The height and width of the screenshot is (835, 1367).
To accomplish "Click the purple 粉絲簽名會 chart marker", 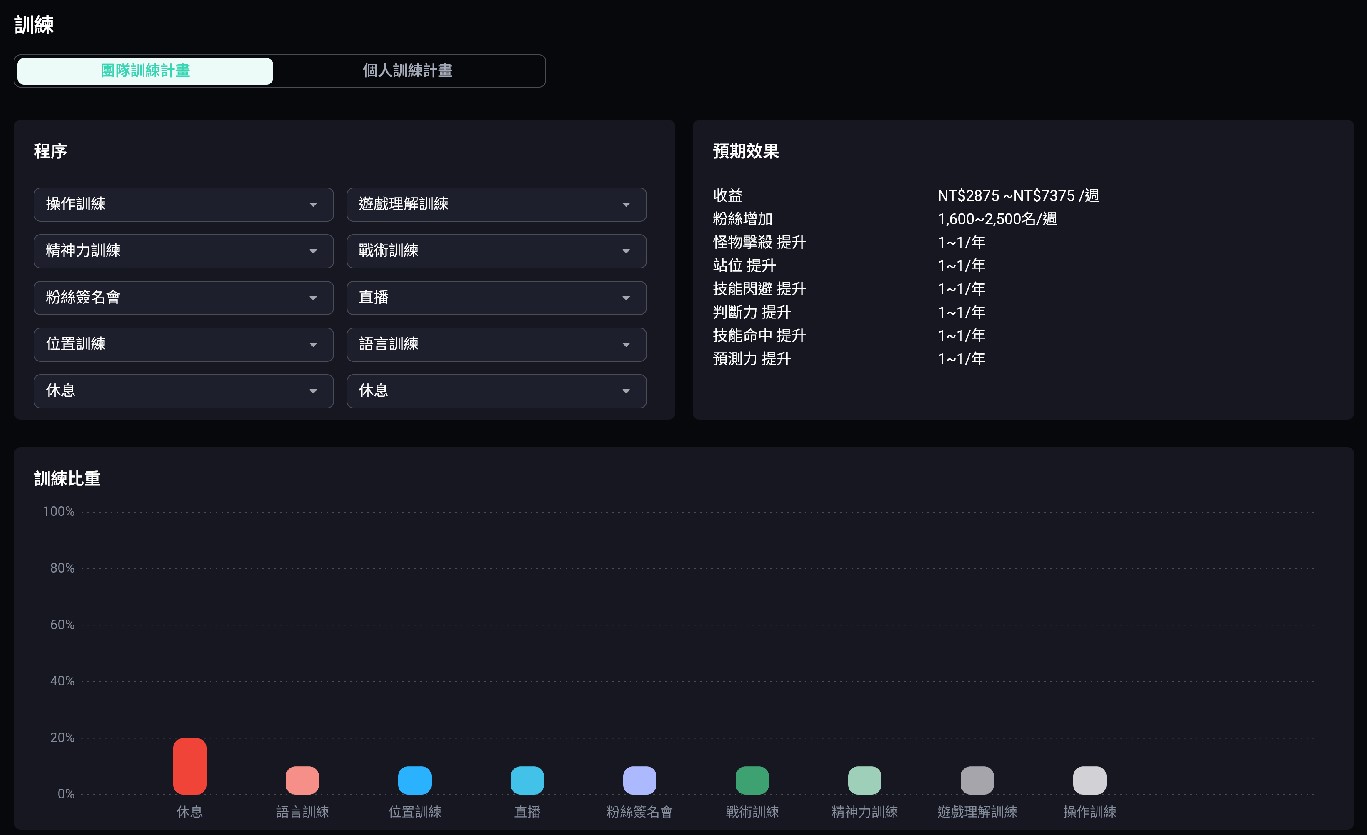I will coord(639,780).
